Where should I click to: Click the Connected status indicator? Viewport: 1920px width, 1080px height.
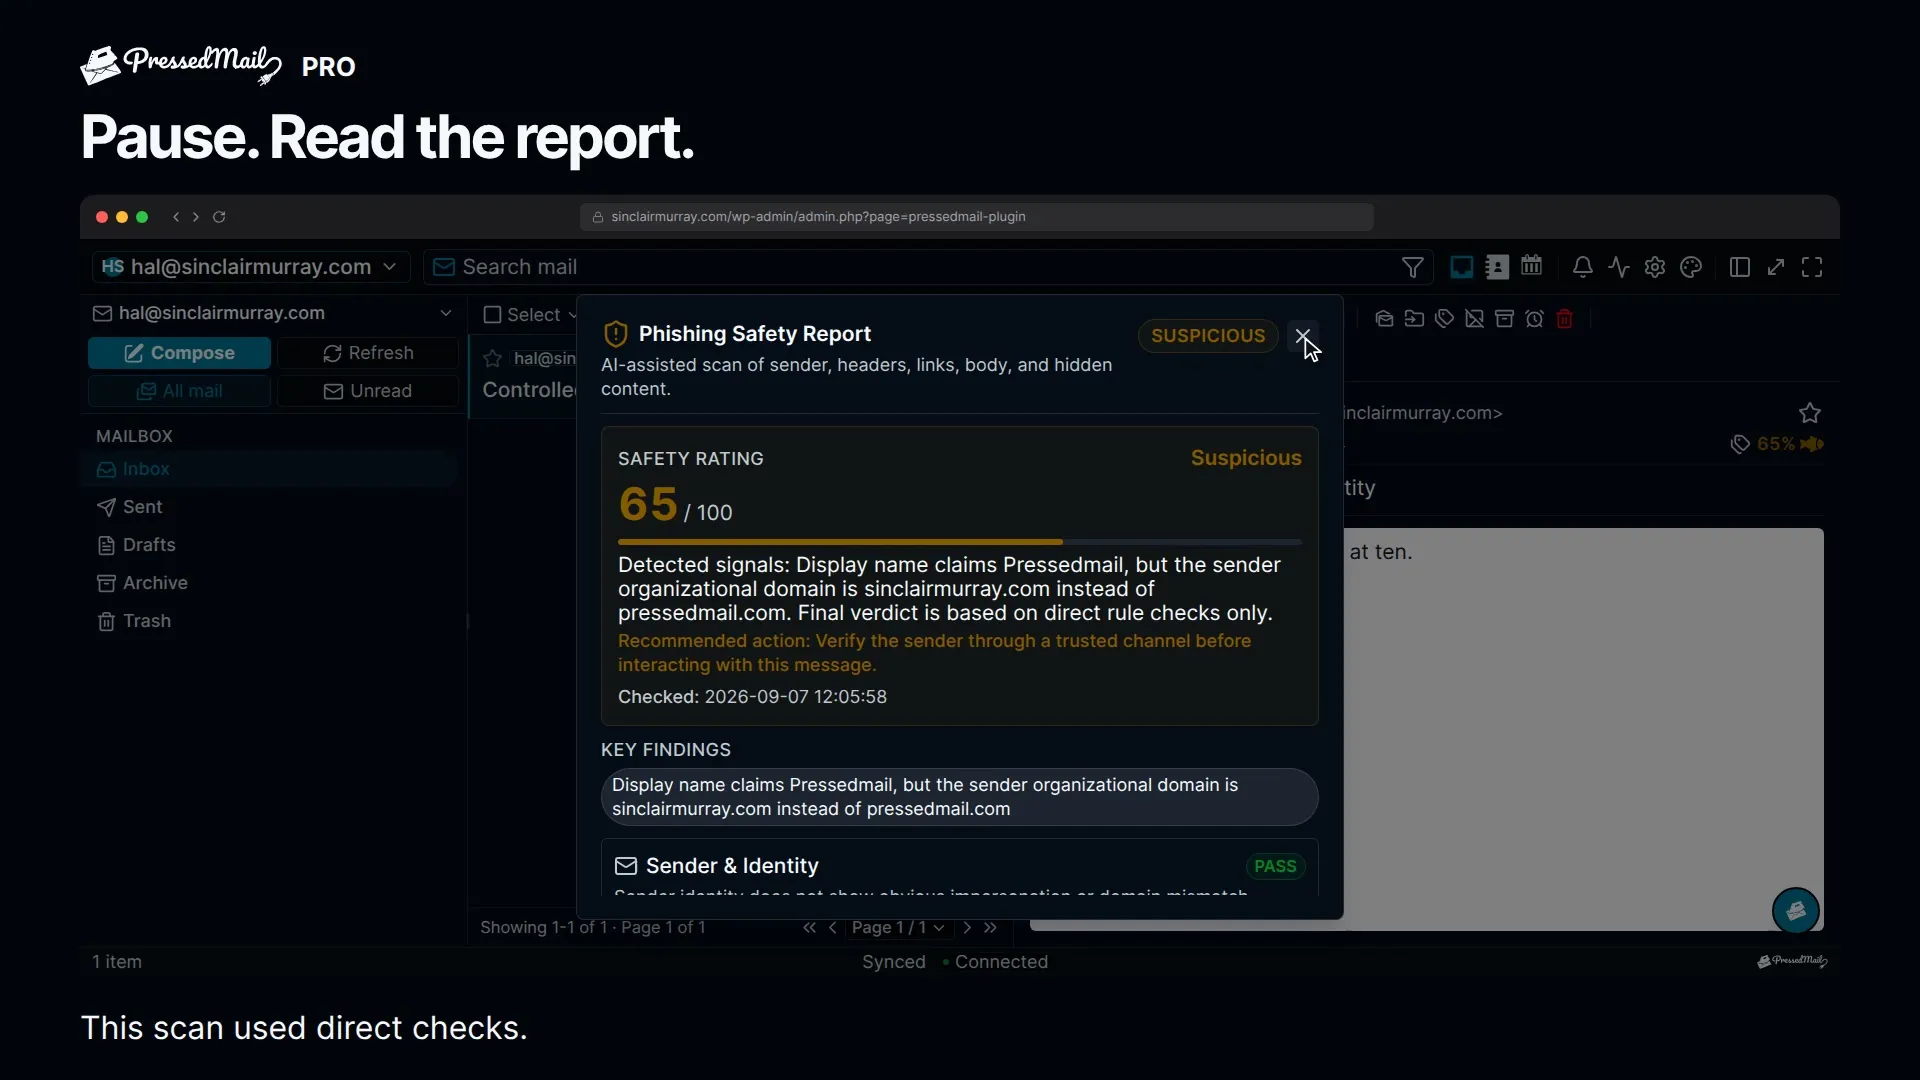996,962
